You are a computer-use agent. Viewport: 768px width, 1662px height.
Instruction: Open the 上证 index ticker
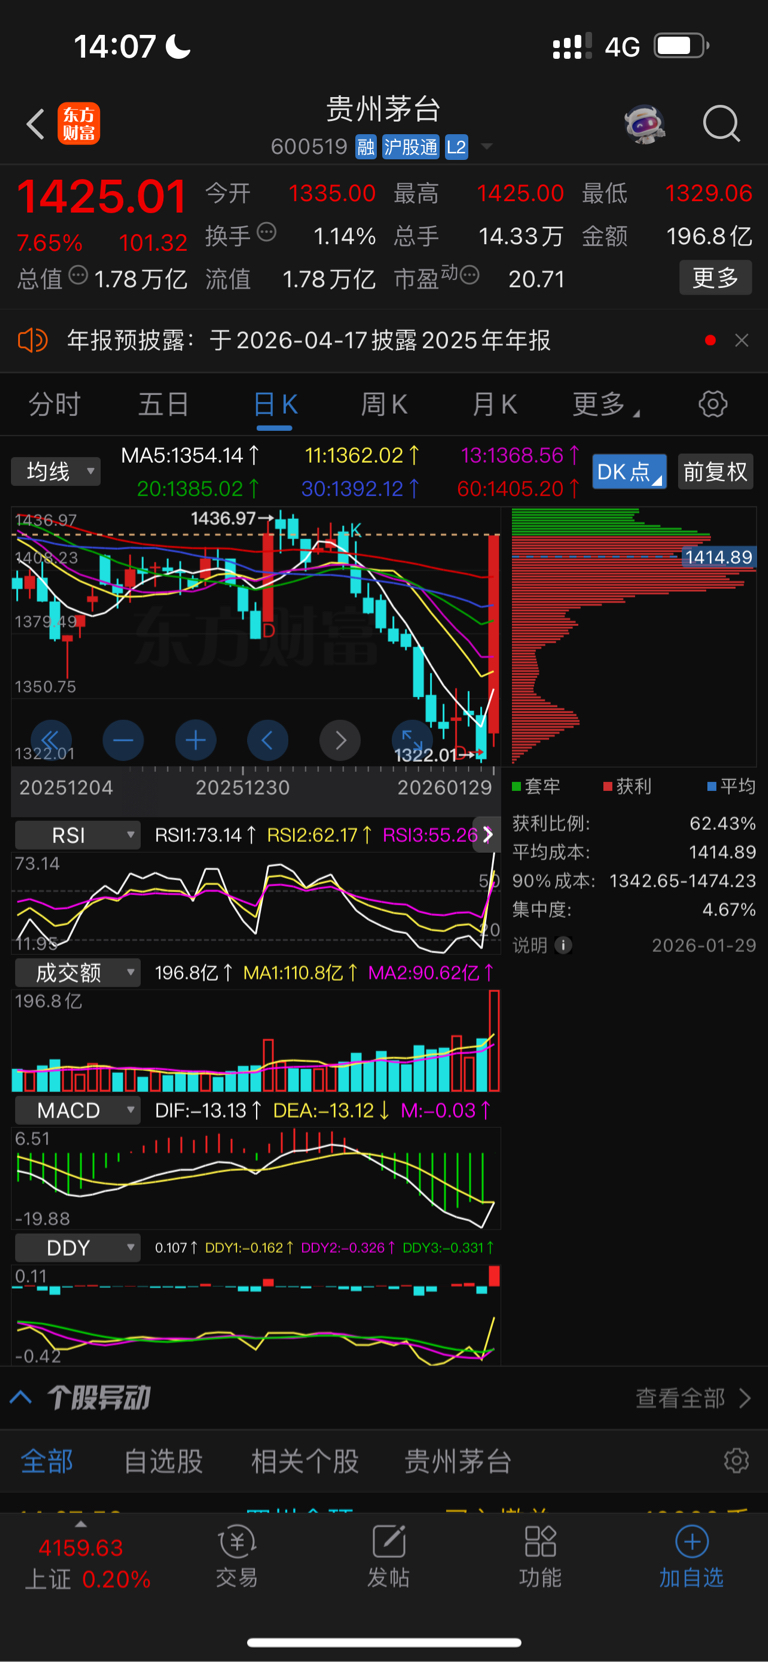pos(87,1563)
